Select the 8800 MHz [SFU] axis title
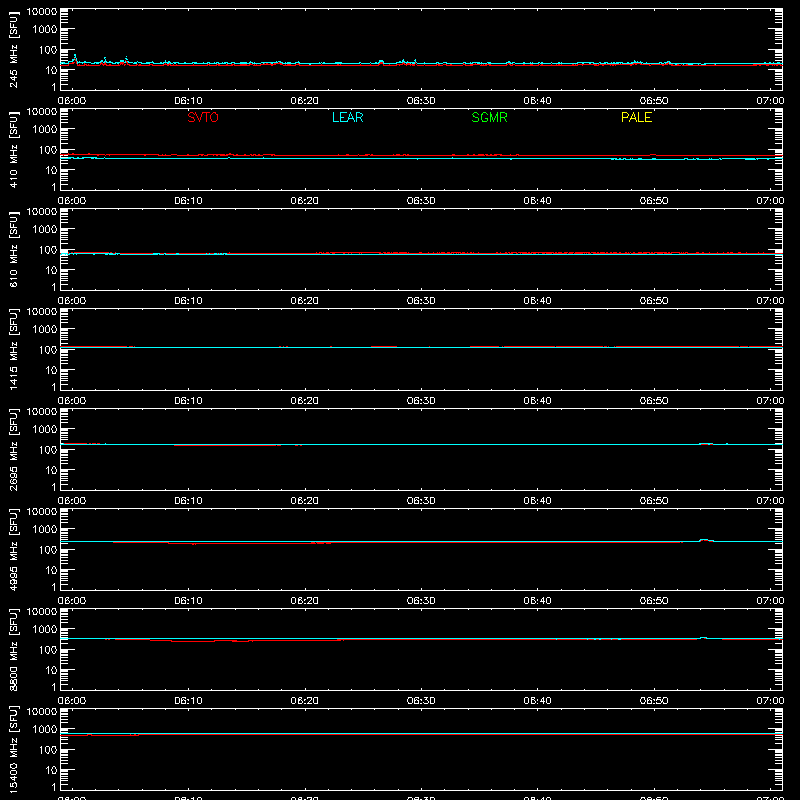The width and height of the screenshot is (800, 800). click(x=13, y=649)
